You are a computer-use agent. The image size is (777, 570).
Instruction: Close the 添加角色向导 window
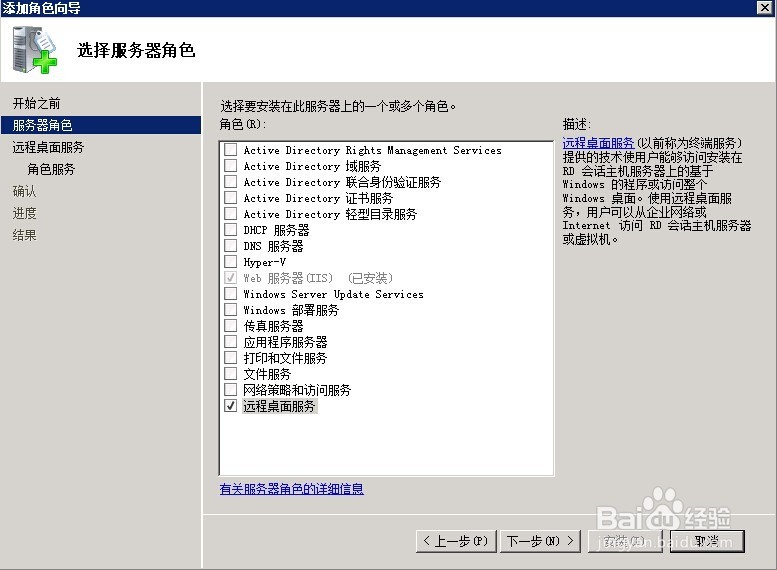coord(765,7)
